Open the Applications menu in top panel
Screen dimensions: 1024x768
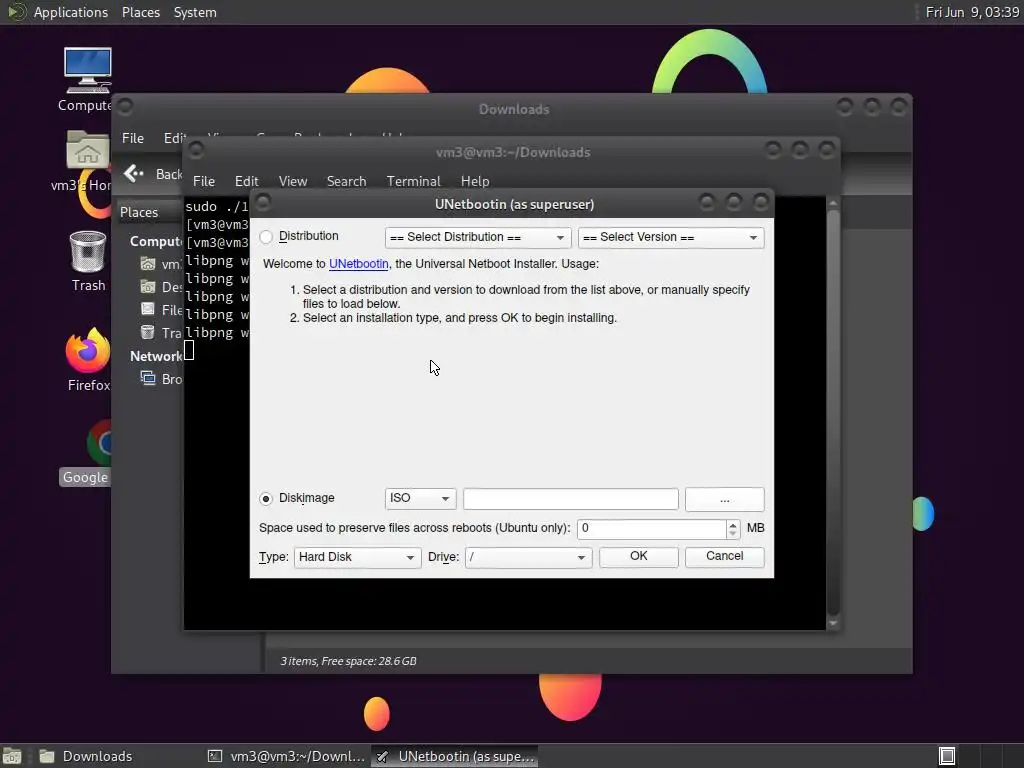pyautogui.click(x=71, y=12)
